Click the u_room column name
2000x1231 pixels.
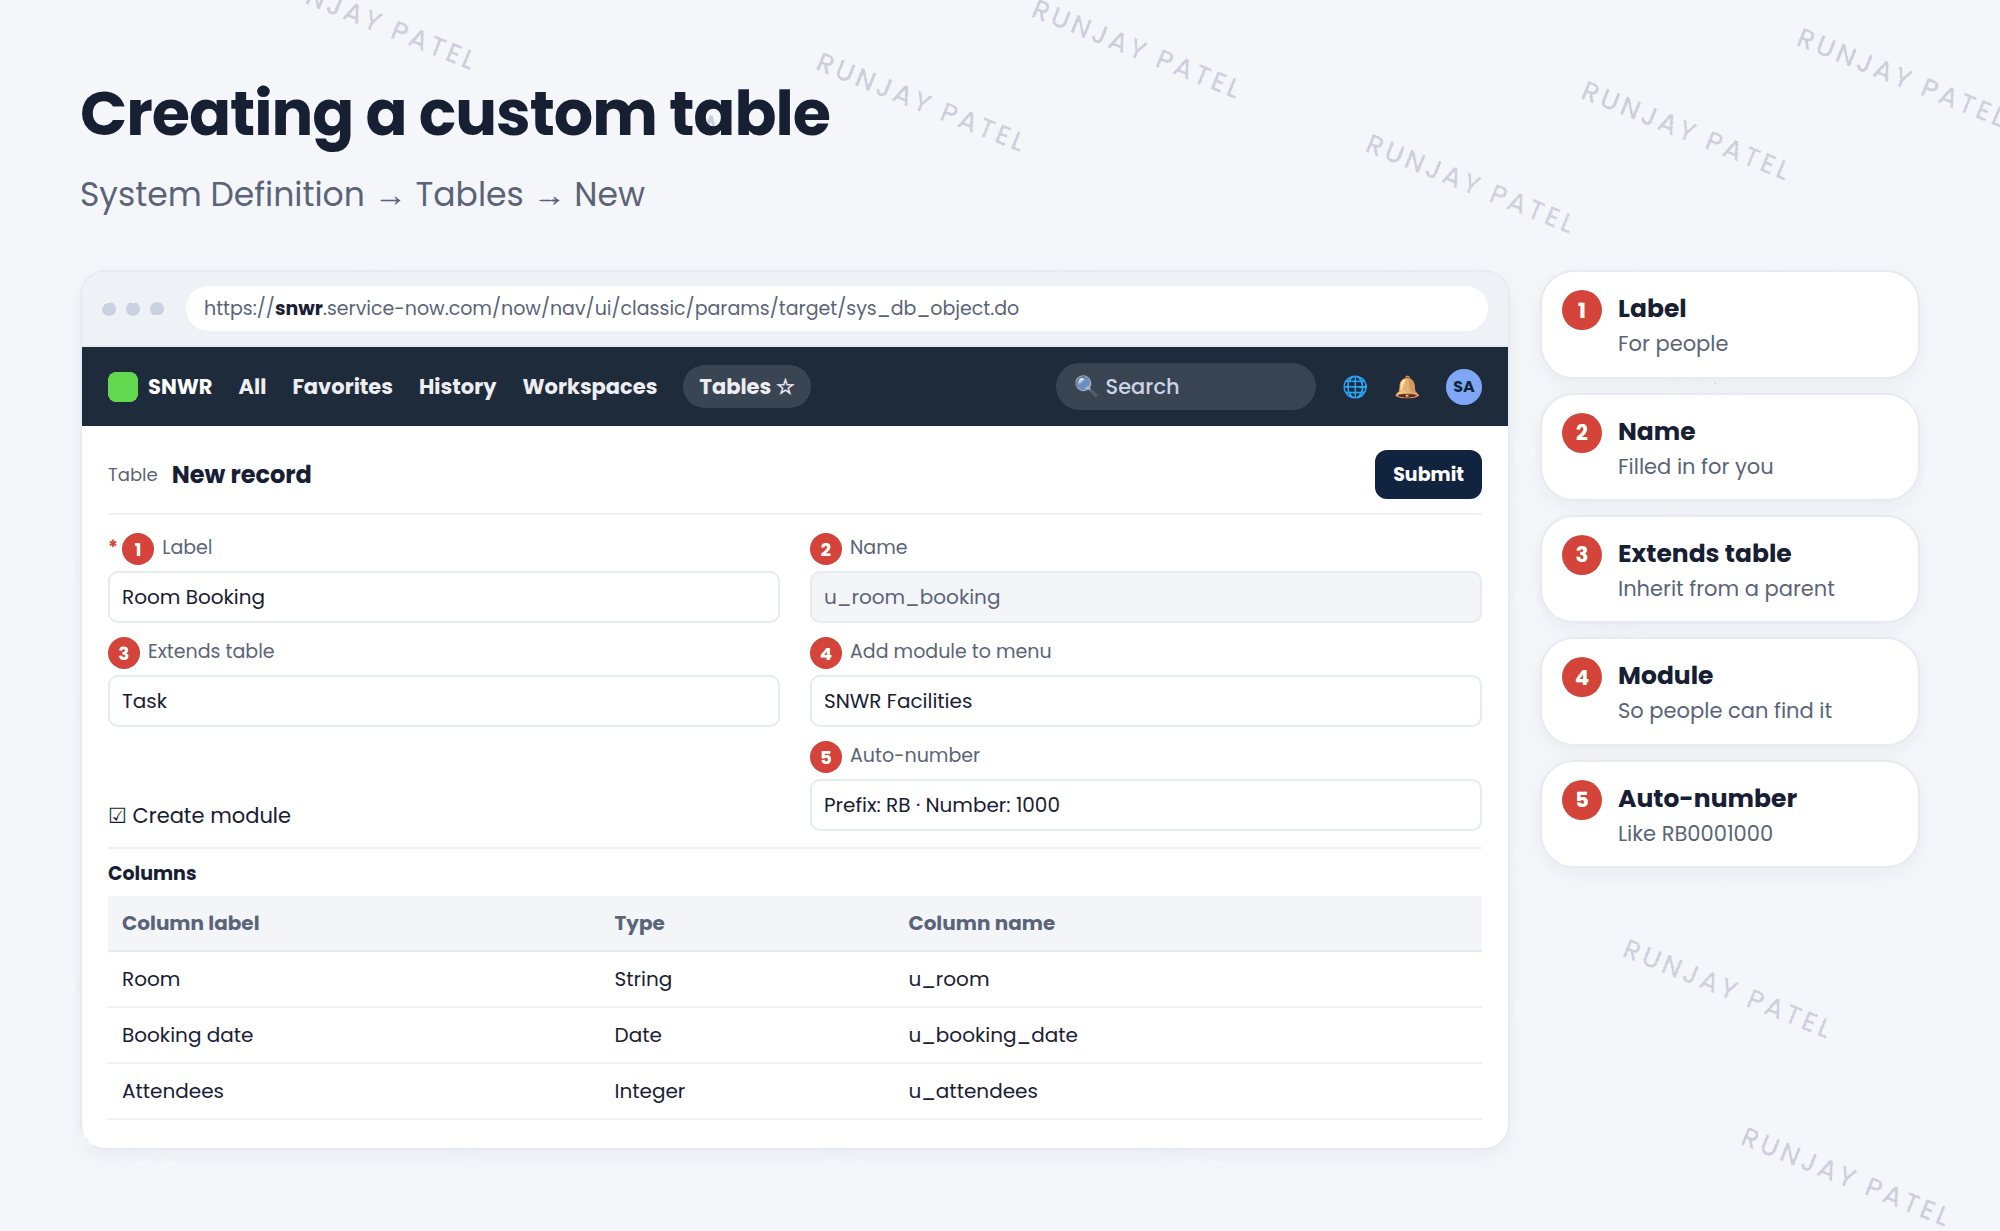[948, 979]
